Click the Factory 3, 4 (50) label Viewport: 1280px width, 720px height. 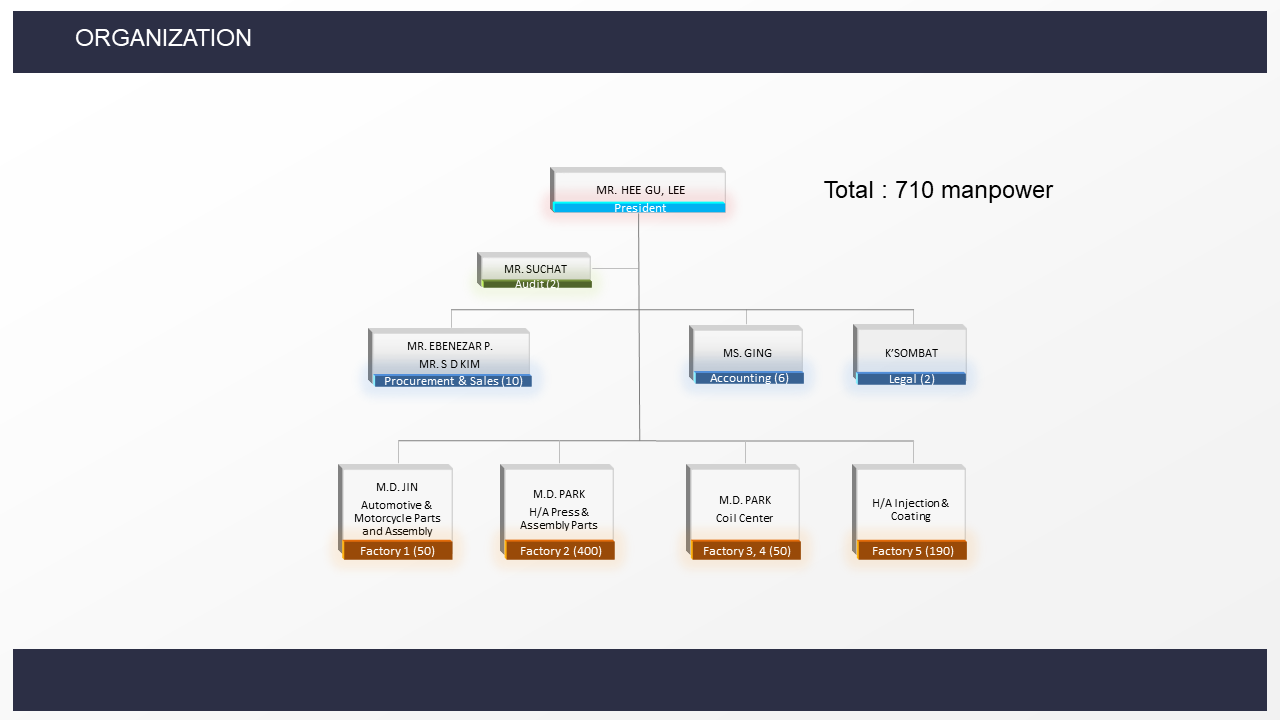click(x=746, y=551)
